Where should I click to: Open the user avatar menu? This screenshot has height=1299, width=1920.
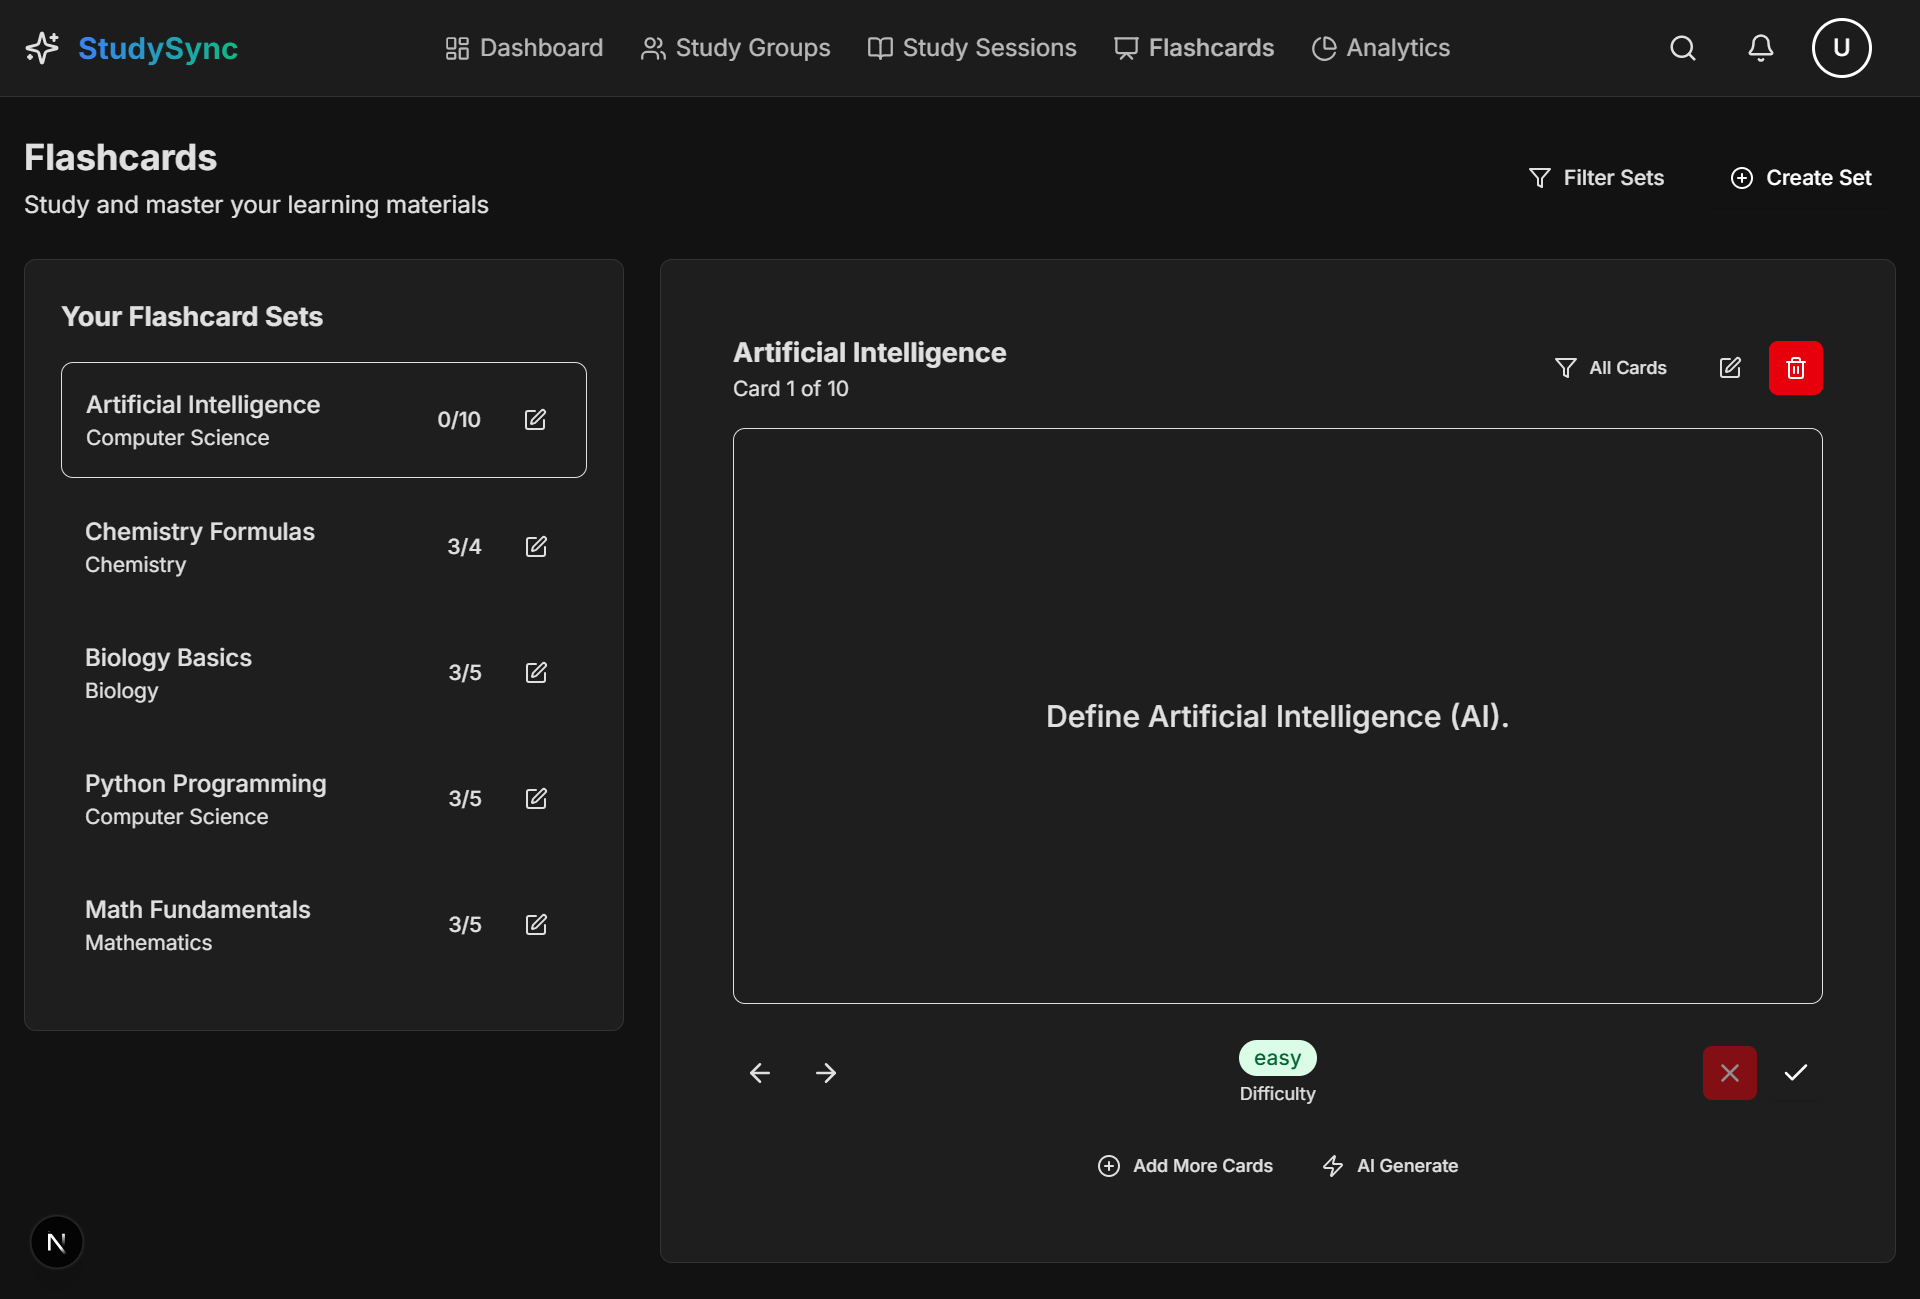tap(1841, 48)
